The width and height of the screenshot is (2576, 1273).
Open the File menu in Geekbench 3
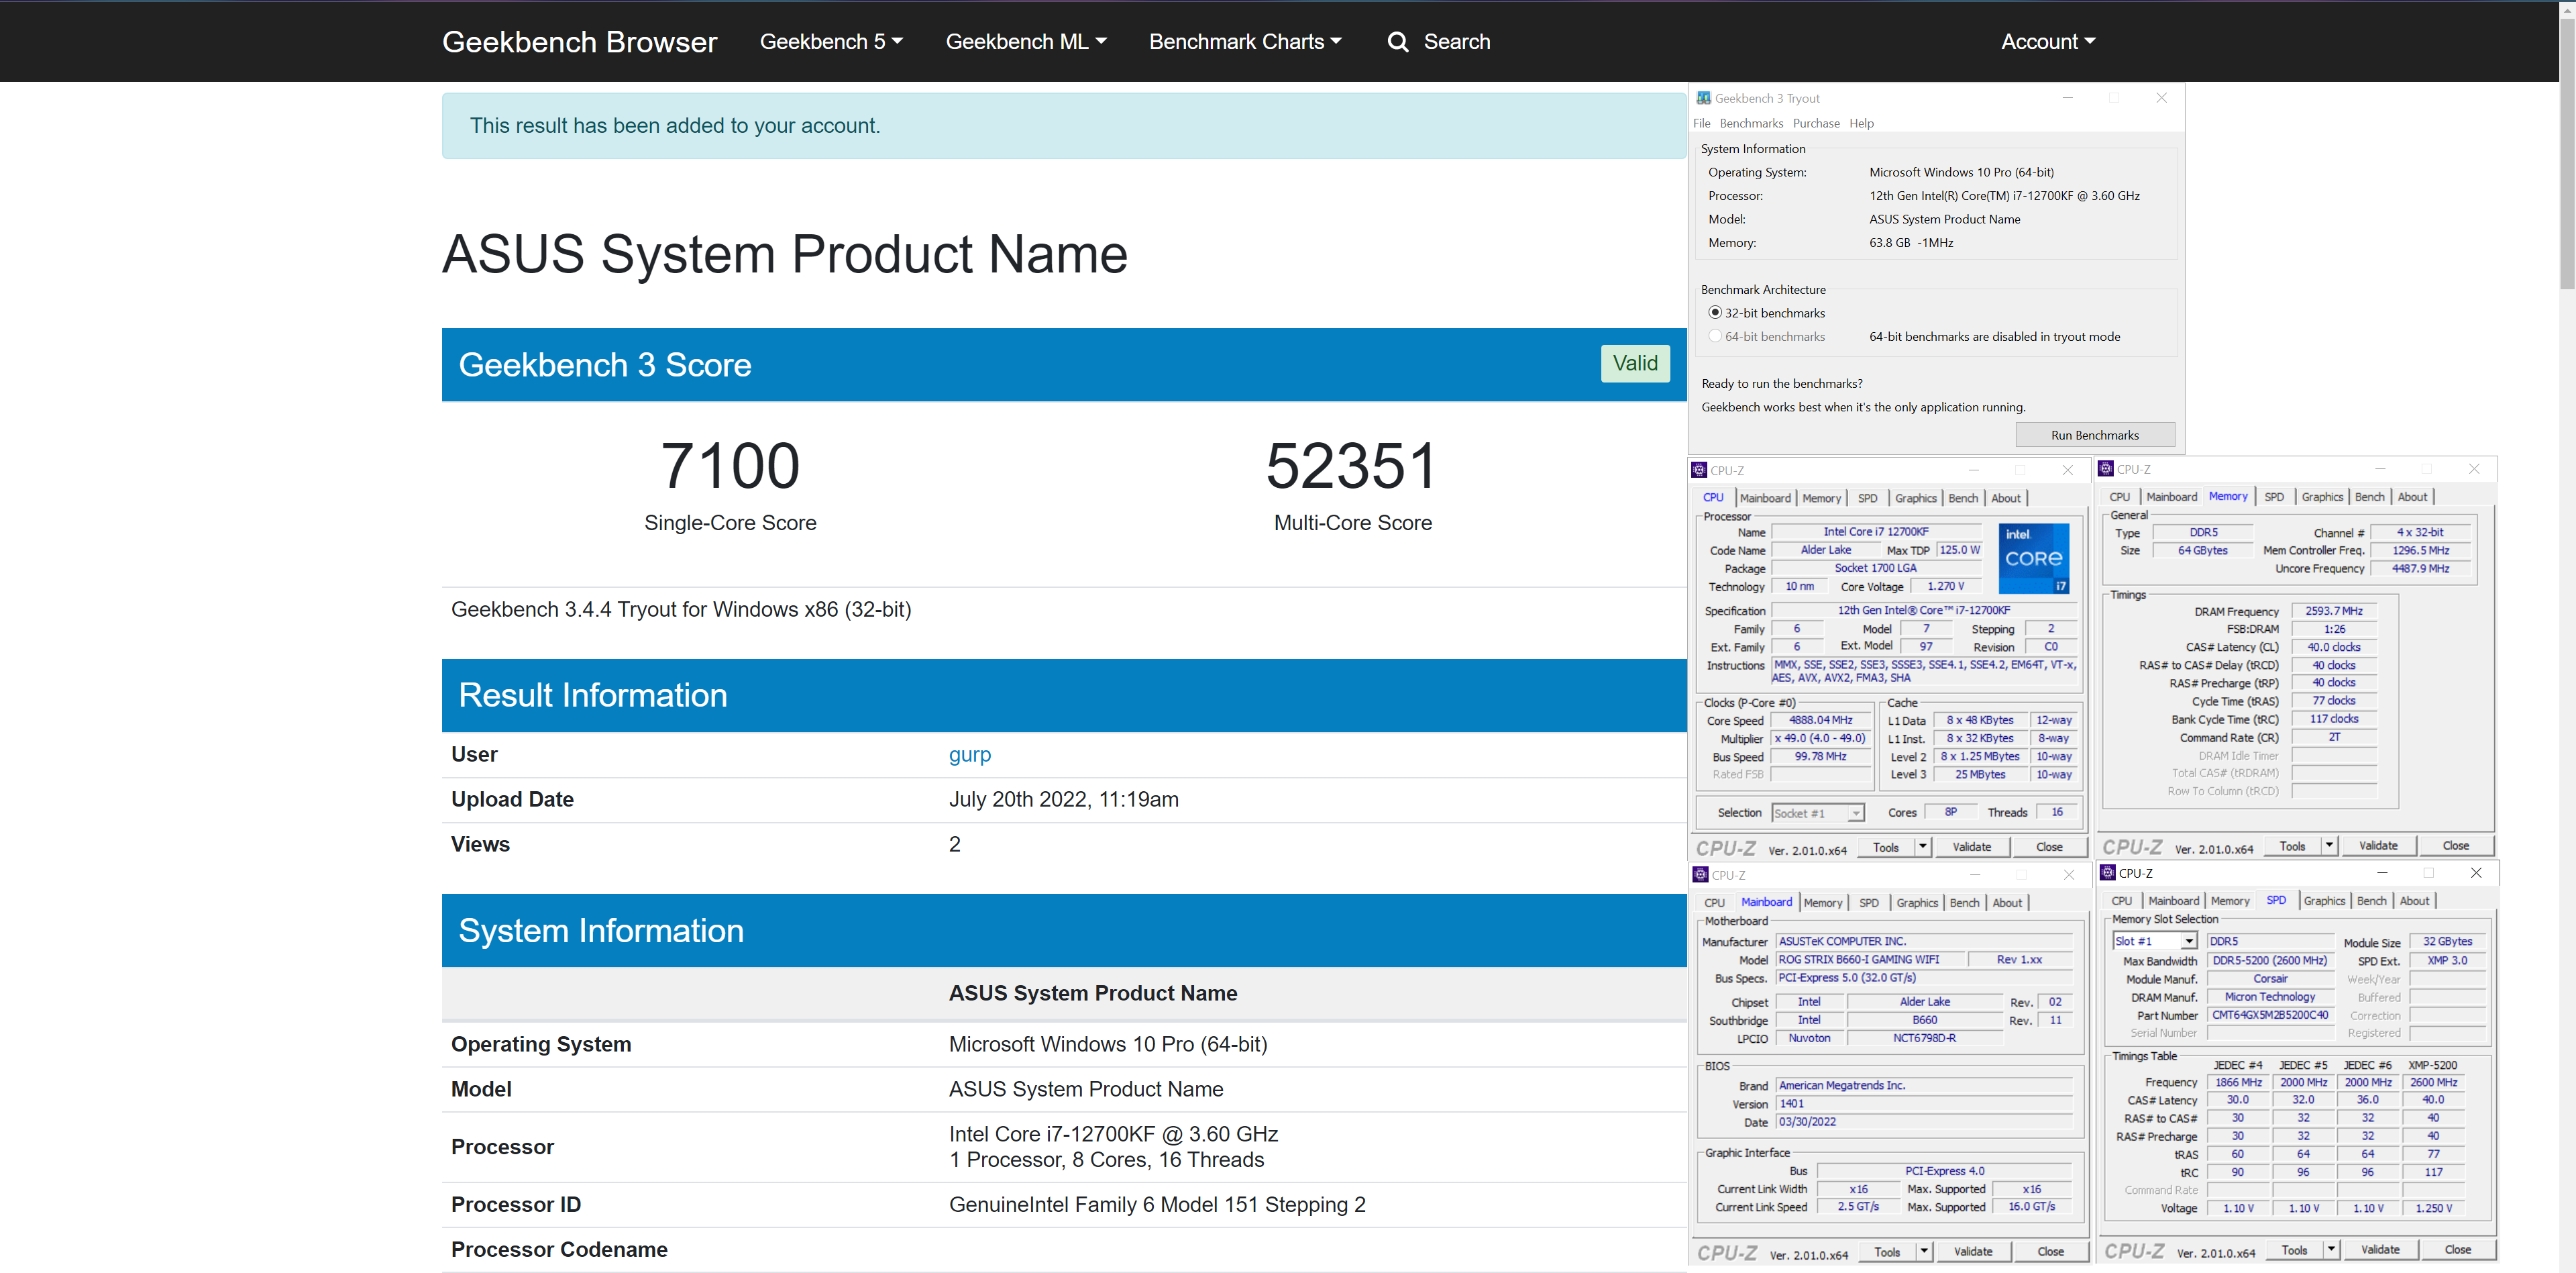pyautogui.click(x=1701, y=124)
